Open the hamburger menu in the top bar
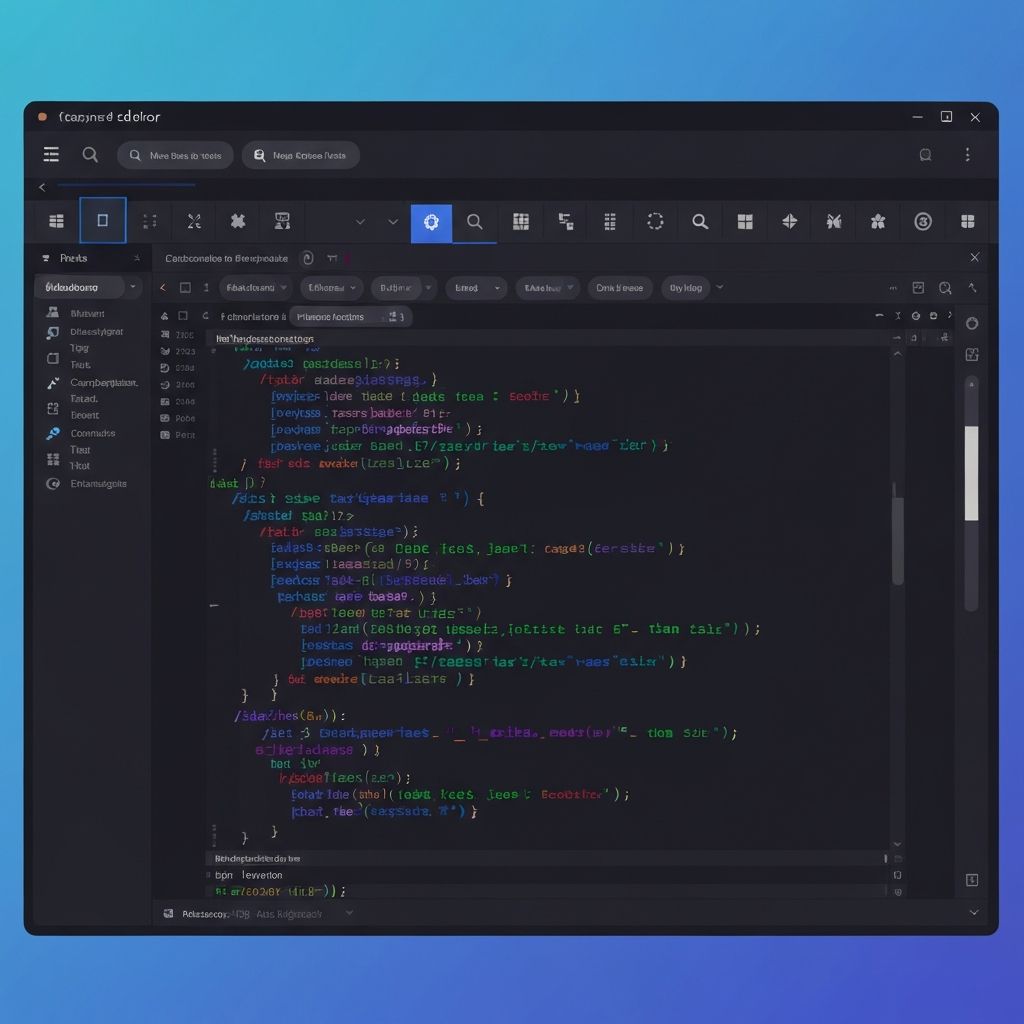Screen dimensions: 1024x1024 pyautogui.click(x=51, y=155)
